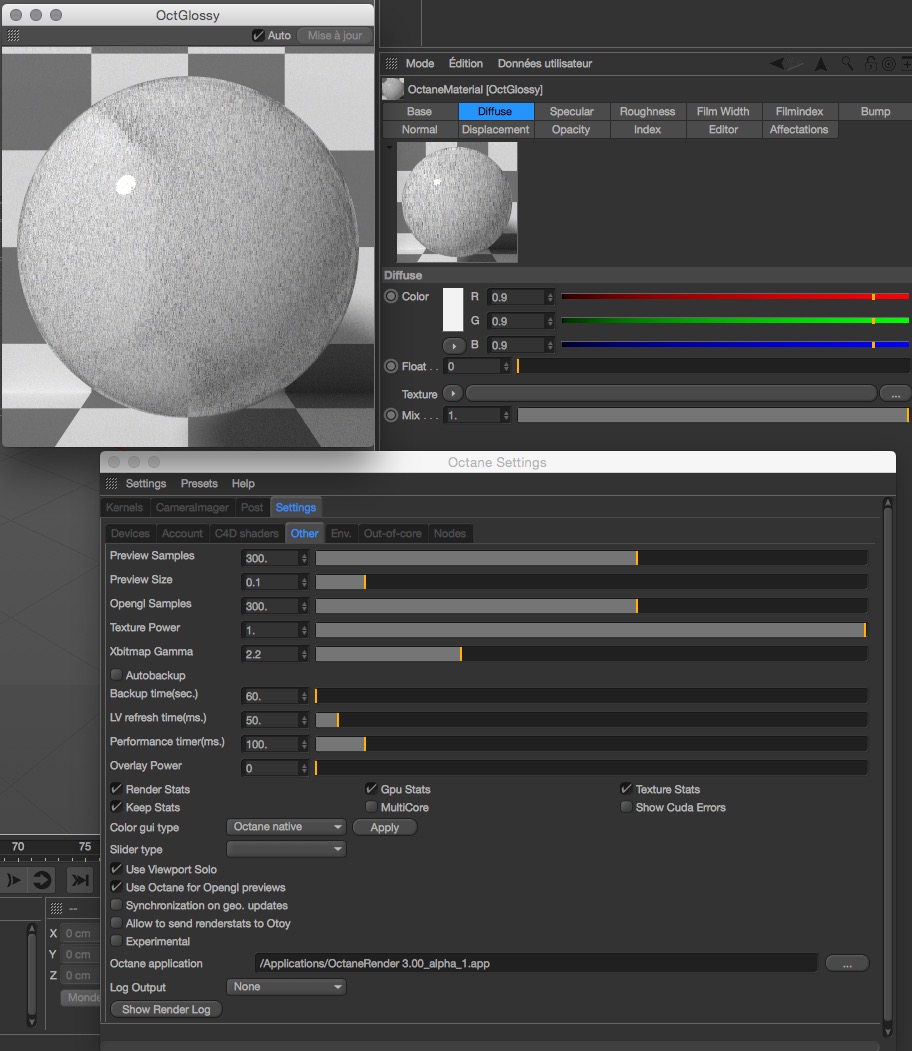Open the Color gui type dropdown
Viewport: 912px width, 1051px height.
pyautogui.click(x=286, y=827)
